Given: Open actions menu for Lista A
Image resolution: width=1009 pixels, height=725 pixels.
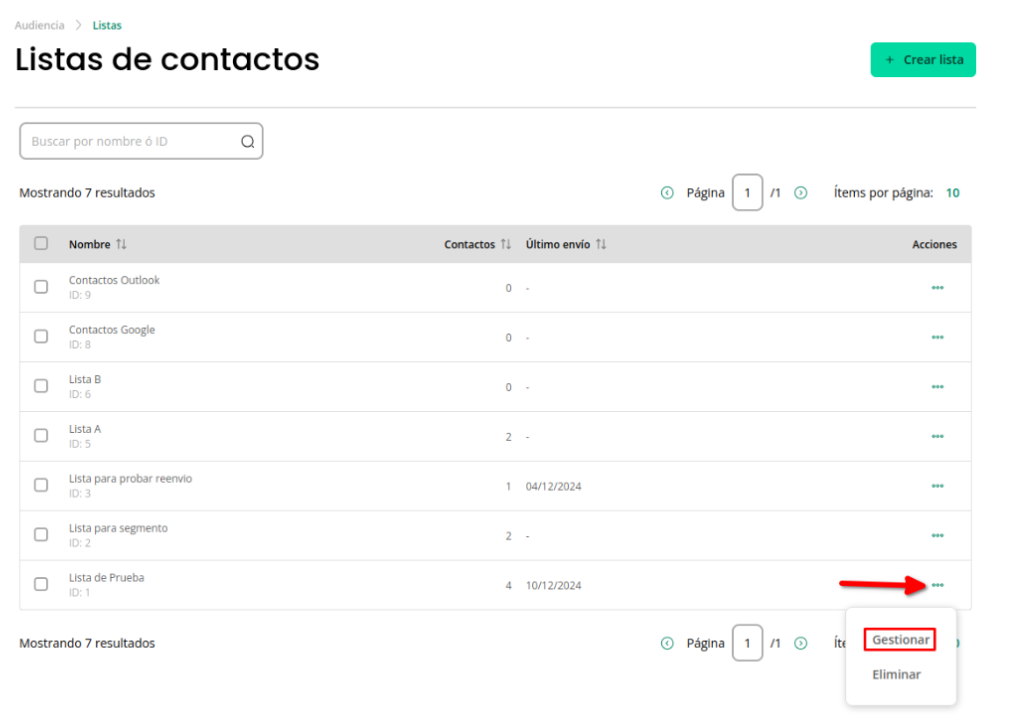Looking at the screenshot, I should pyautogui.click(x=938, y=436).
